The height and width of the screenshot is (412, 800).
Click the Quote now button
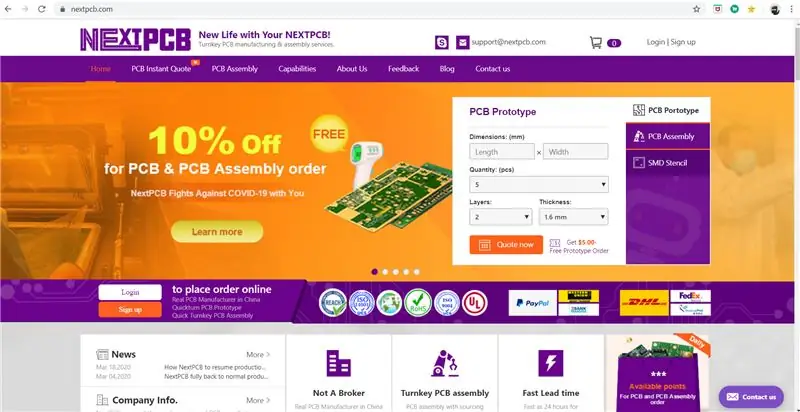[506, 245]
